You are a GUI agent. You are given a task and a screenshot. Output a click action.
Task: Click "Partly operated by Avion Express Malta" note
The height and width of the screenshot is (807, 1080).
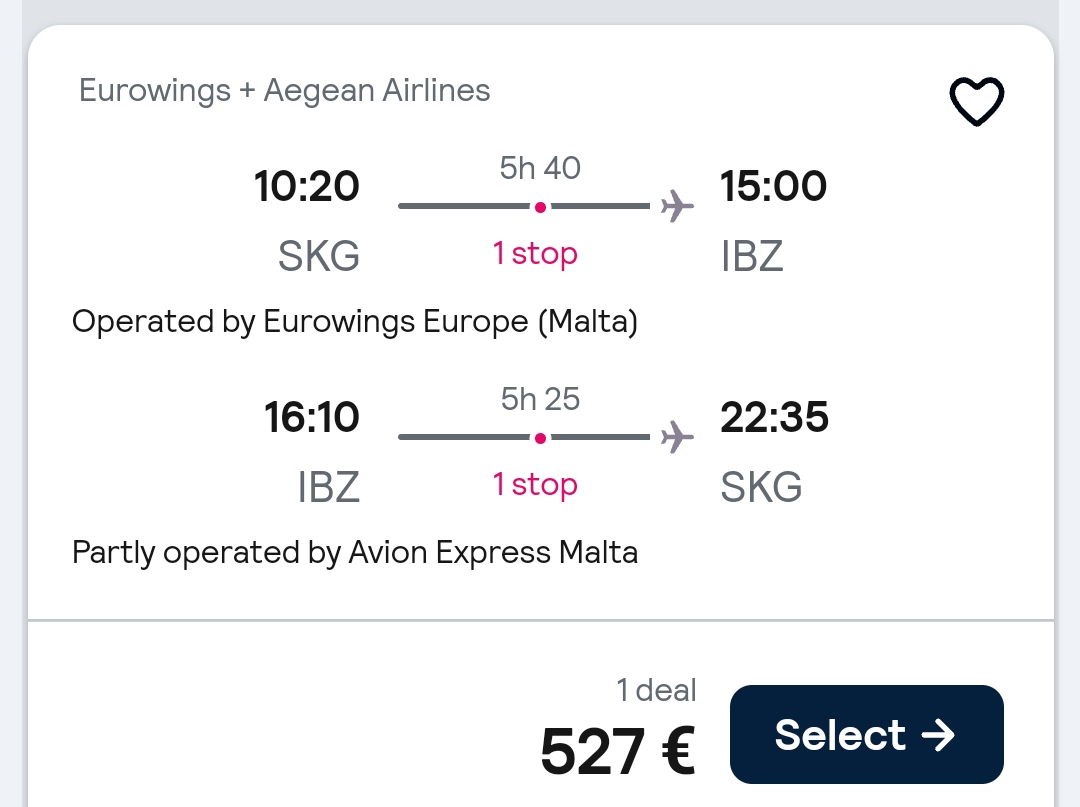(x=355, y=553)
